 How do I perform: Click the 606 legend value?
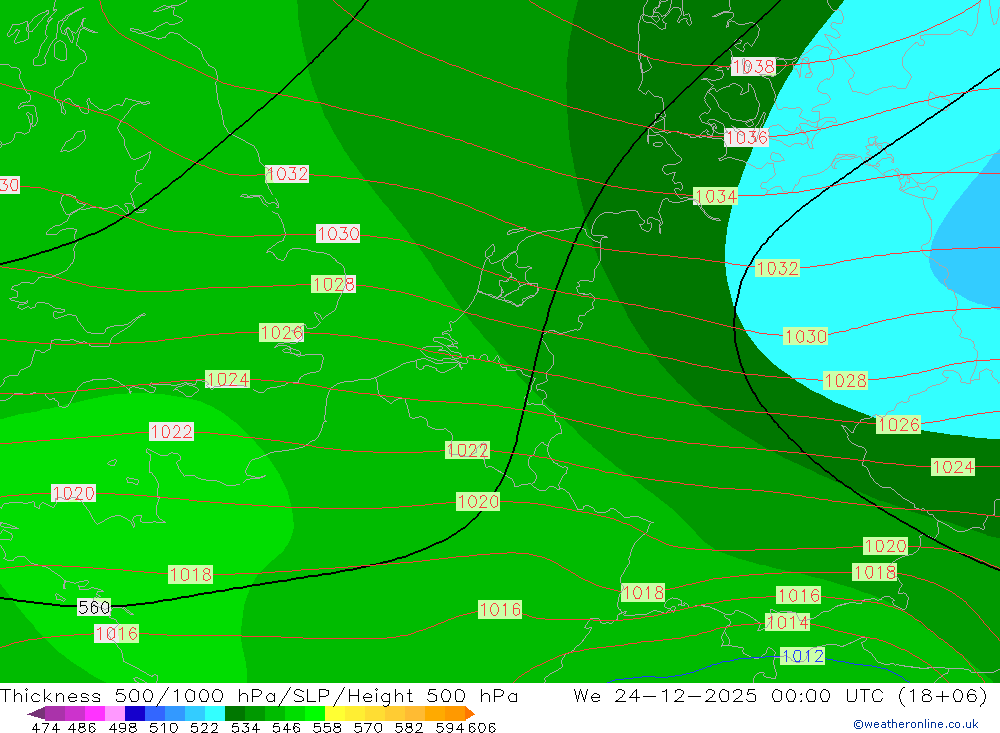482,728
